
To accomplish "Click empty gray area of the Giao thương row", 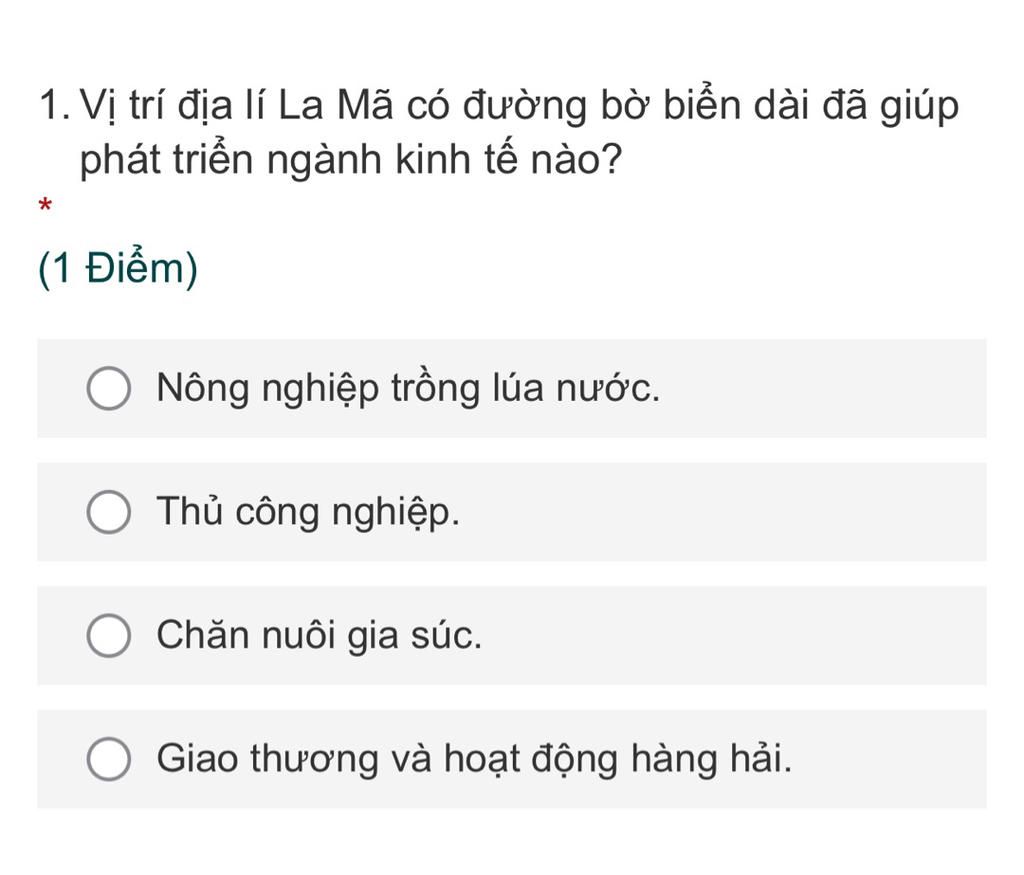I will [888, 759].
